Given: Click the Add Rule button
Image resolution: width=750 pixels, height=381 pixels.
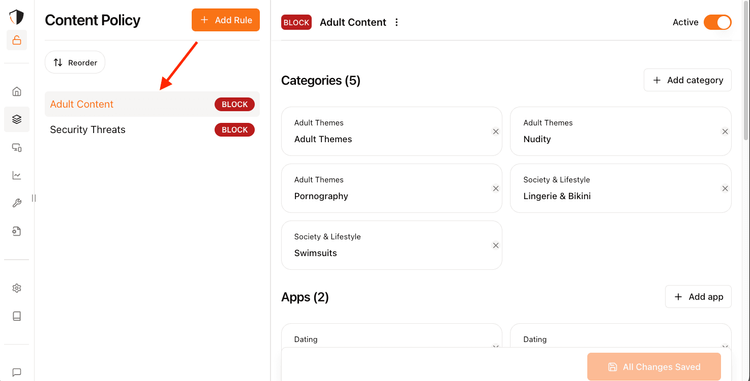Looking at the screenshot, I should (226, 20).
